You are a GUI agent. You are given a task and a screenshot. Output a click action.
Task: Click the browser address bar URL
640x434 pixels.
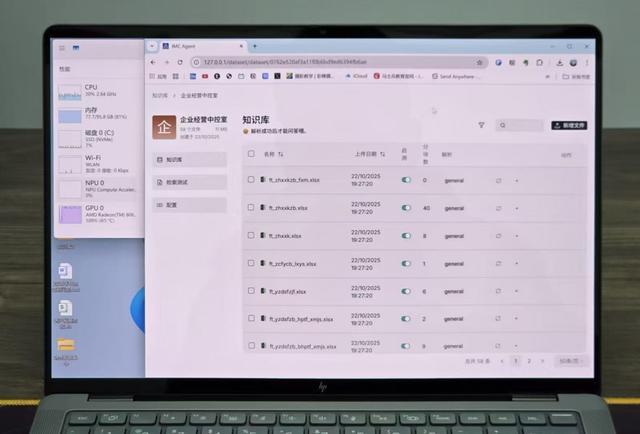coord(285,62)
